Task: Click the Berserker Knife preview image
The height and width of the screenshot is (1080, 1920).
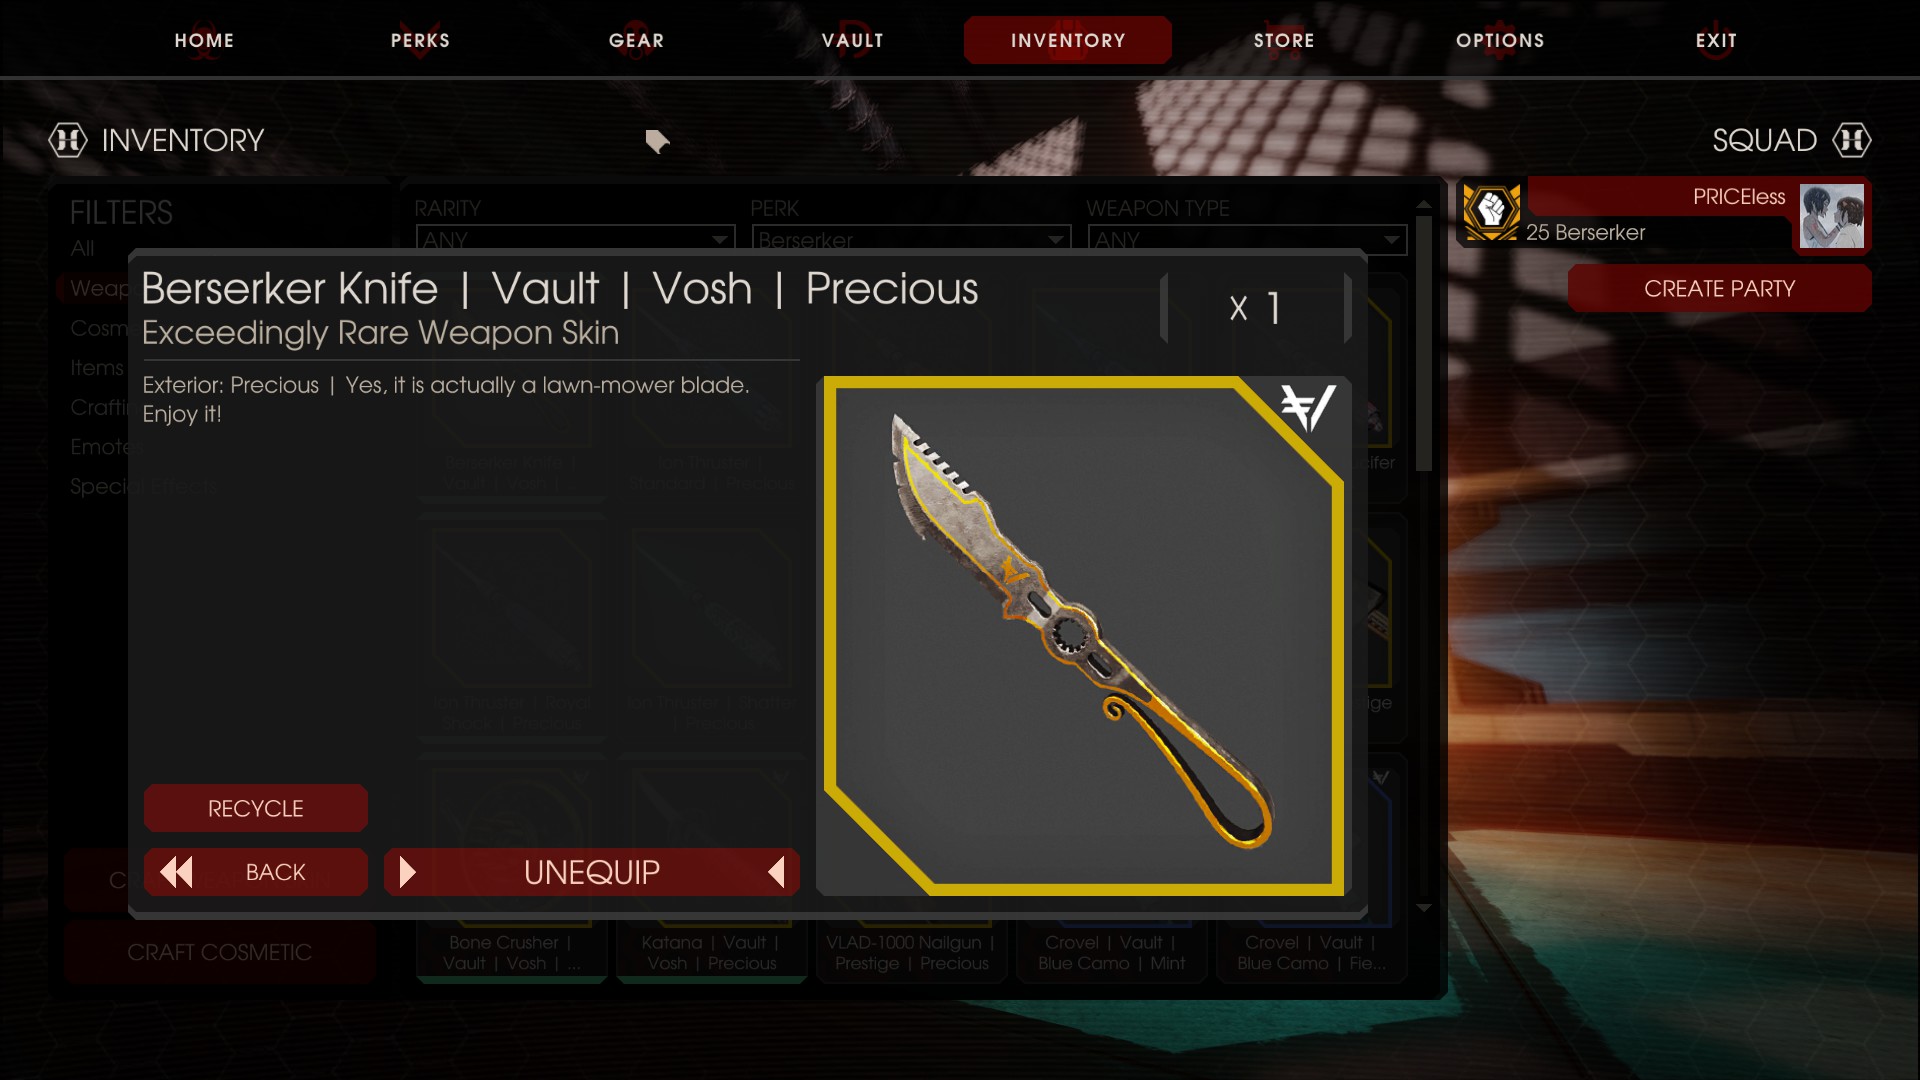Action: [1084, 636]
